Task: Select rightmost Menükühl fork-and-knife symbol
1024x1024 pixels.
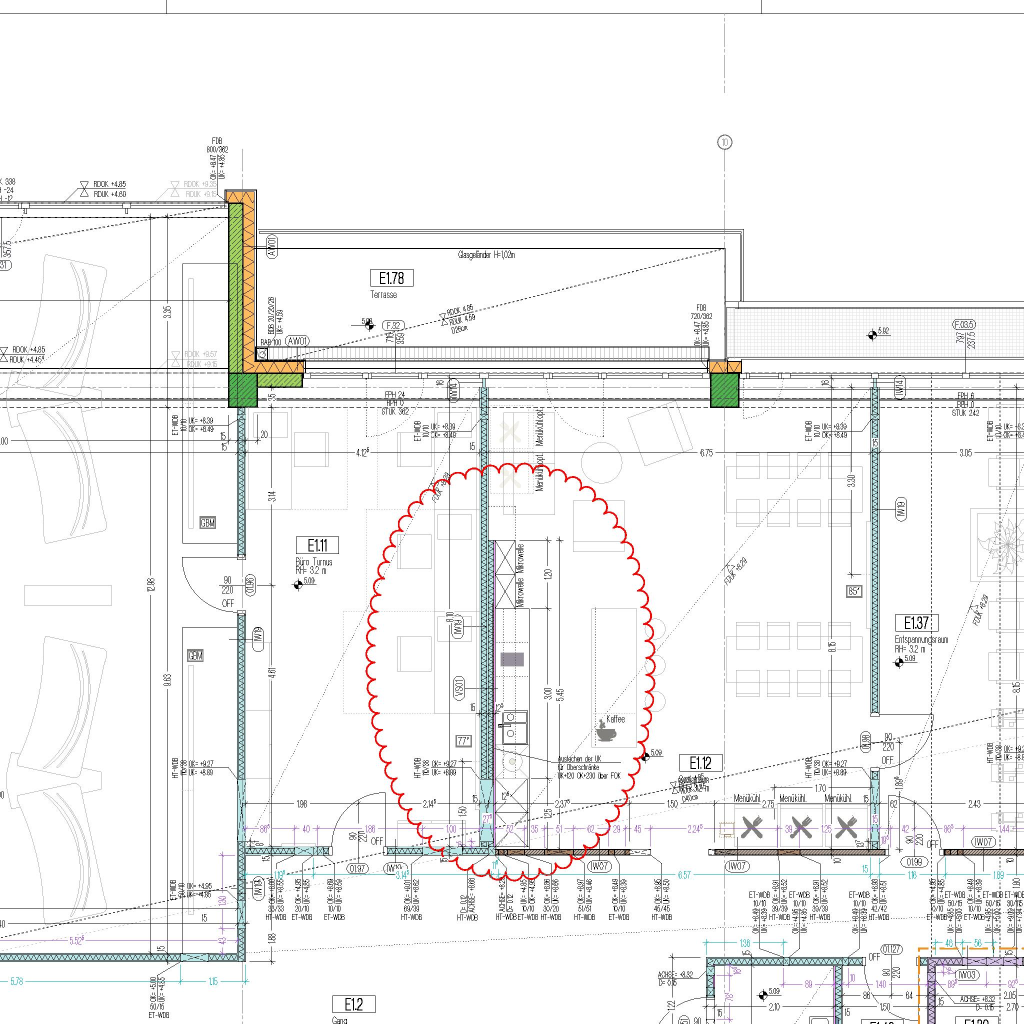Action: point(846,827)
